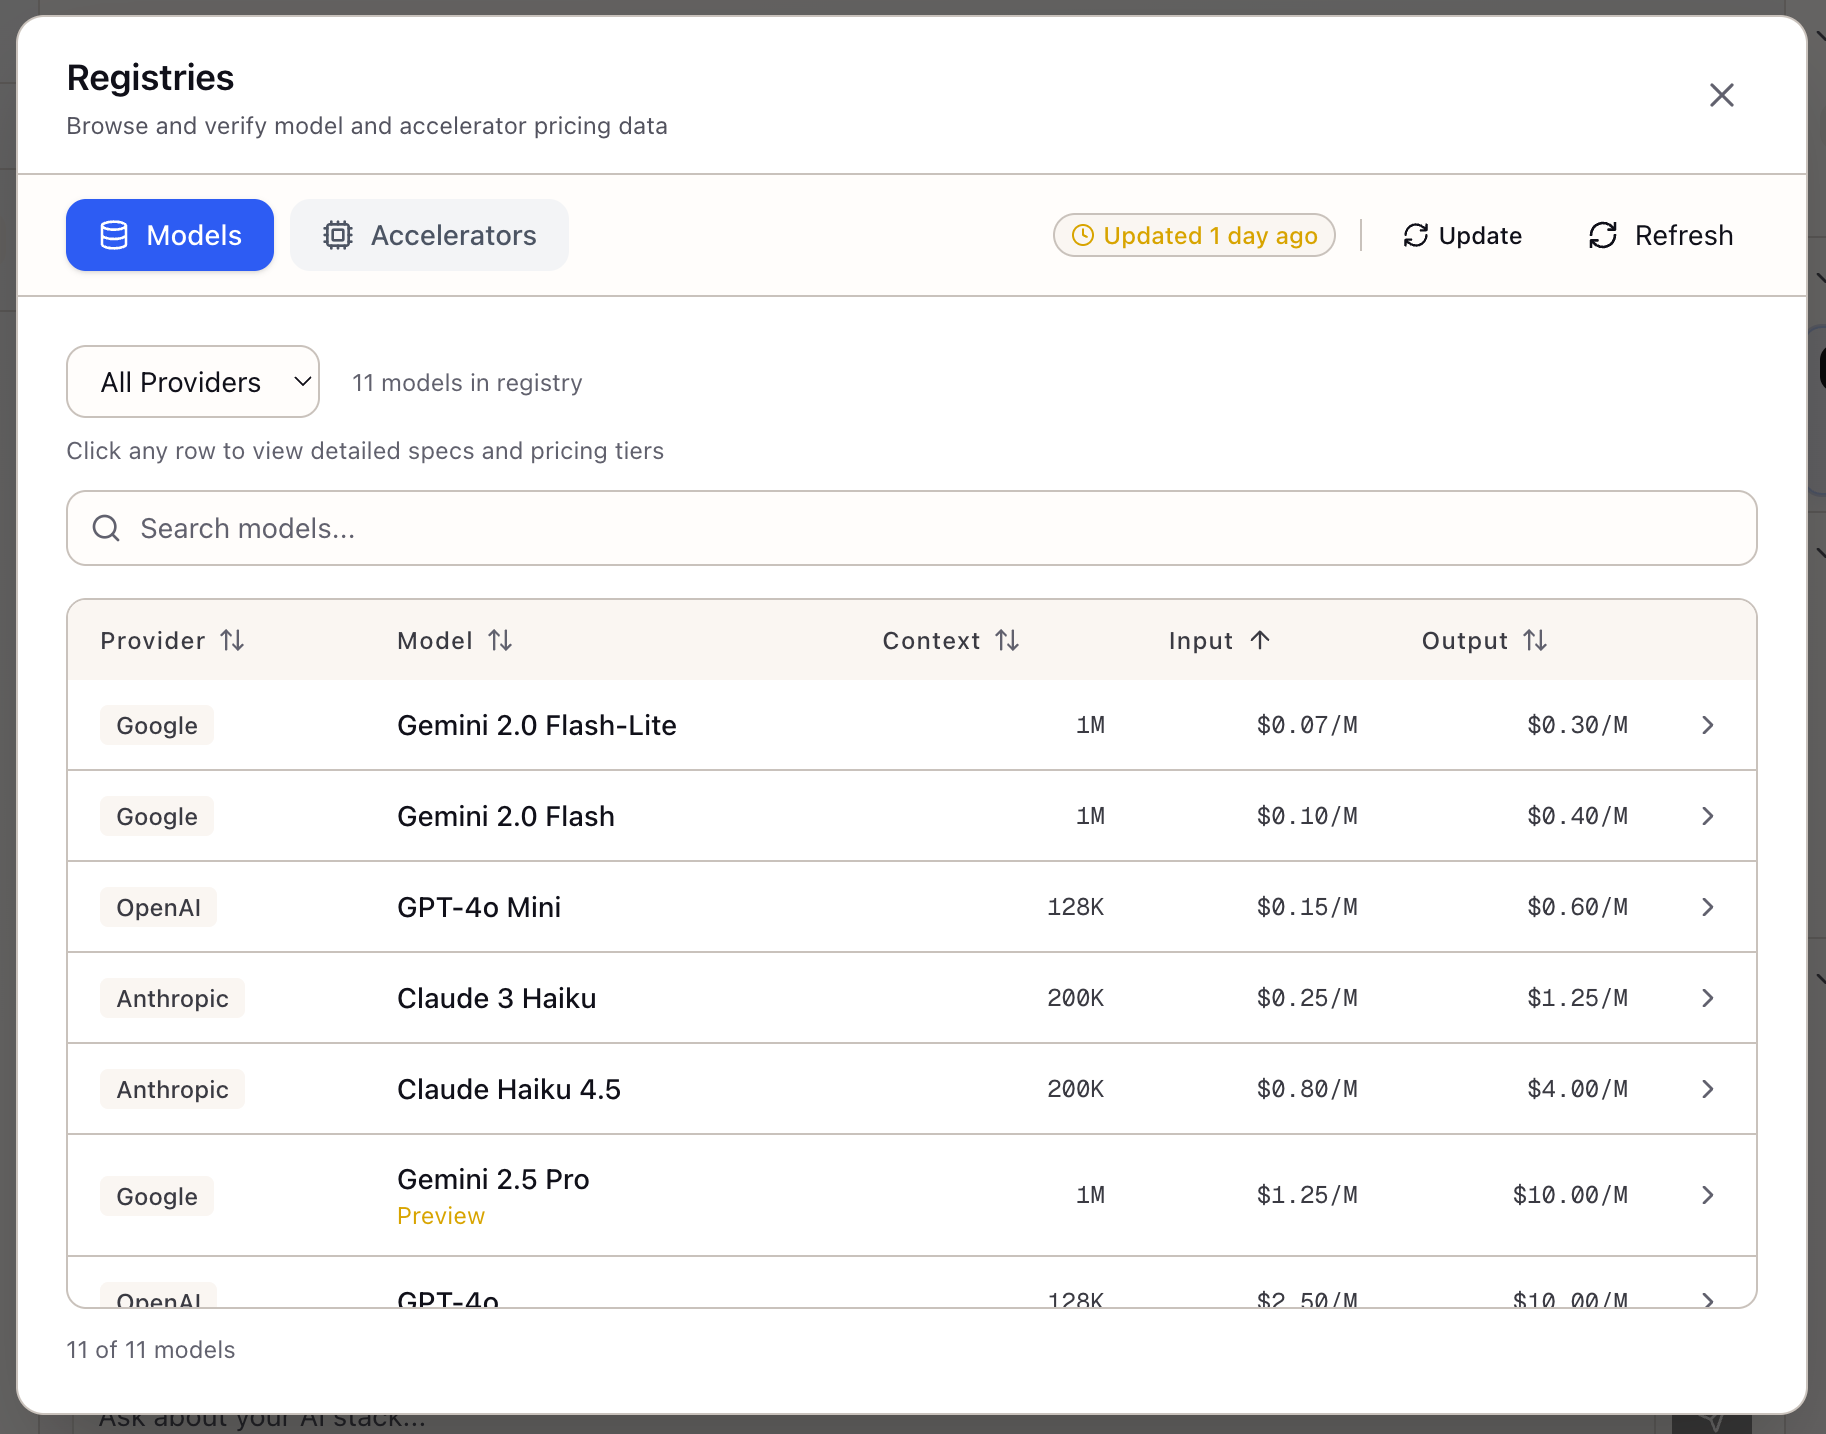Expand the Claude Haiku 4.5 row chevron
Screen dimensions: 1826x1434
(1707, 1089)
